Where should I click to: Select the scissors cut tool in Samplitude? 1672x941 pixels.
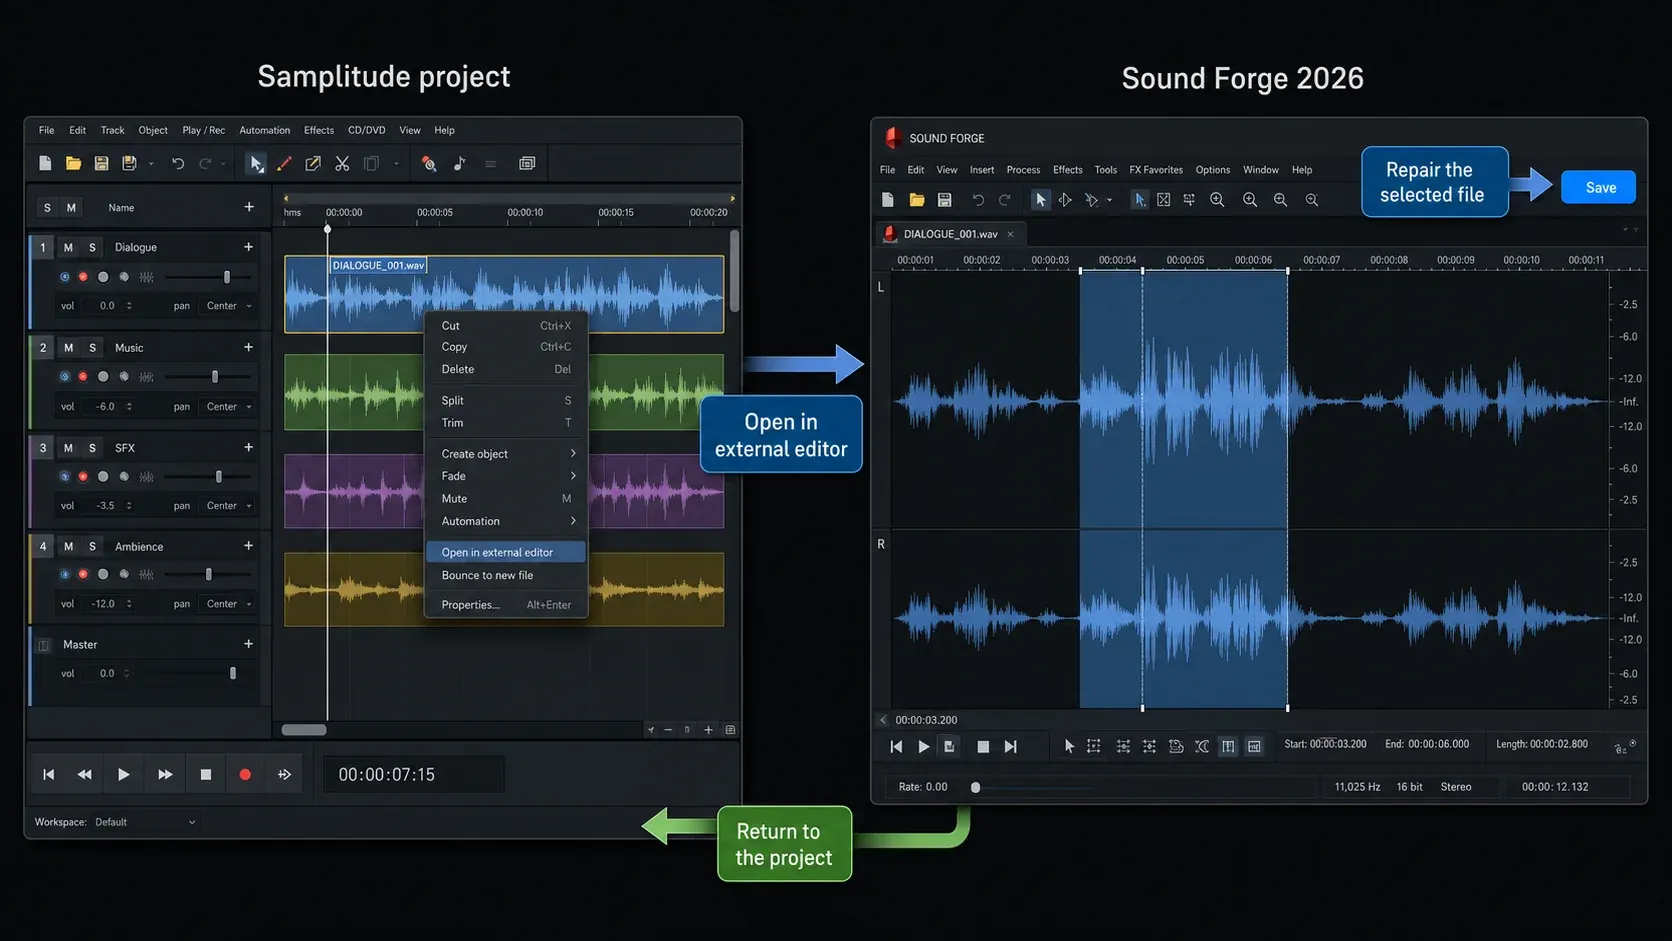[342, 163]
